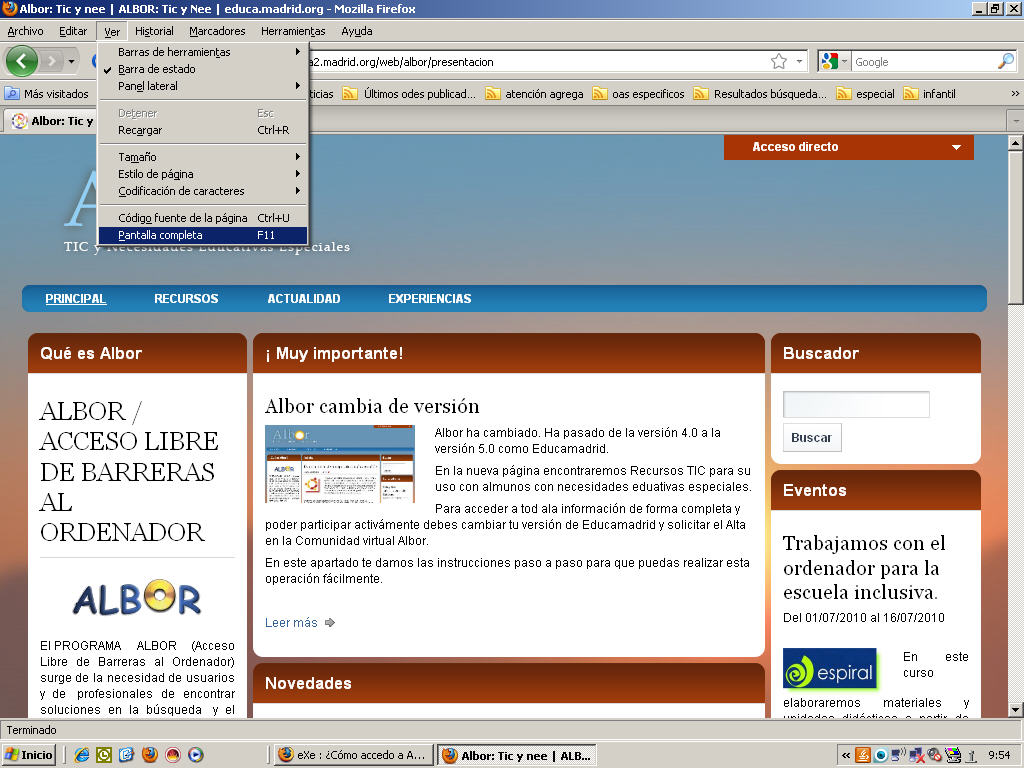Image resolution: width=1024 pixels, height=768 pixels.
Task: Go to the EXPERIENCIAS navigation tab
Action: [x=430, y=298]
